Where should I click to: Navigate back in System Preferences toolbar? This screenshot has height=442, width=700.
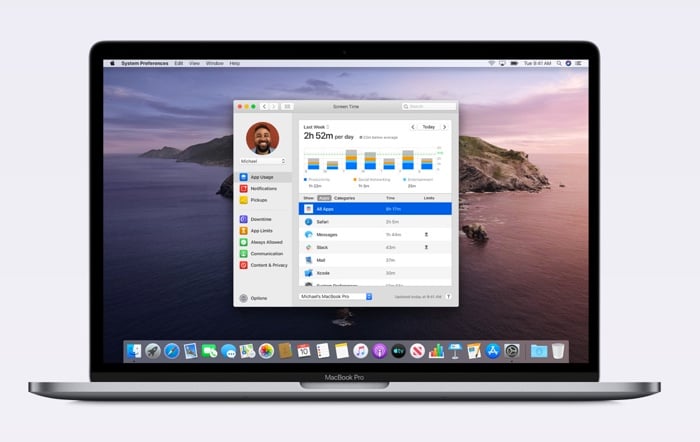tap(264, 106)
